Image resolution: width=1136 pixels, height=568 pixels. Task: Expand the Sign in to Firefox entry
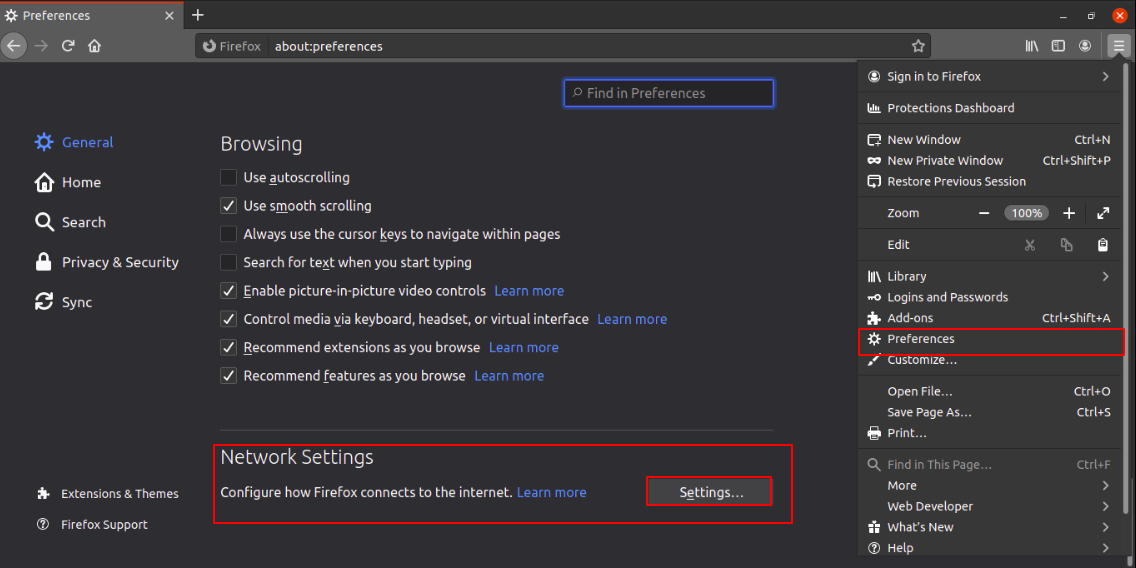pyautogui.click(x=1105, y=77)
